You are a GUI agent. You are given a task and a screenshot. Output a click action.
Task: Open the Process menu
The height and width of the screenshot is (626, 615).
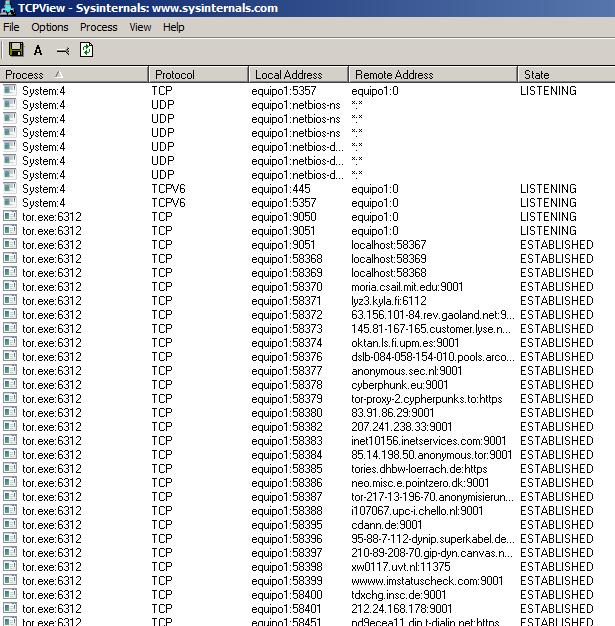(x=99, y=27)
